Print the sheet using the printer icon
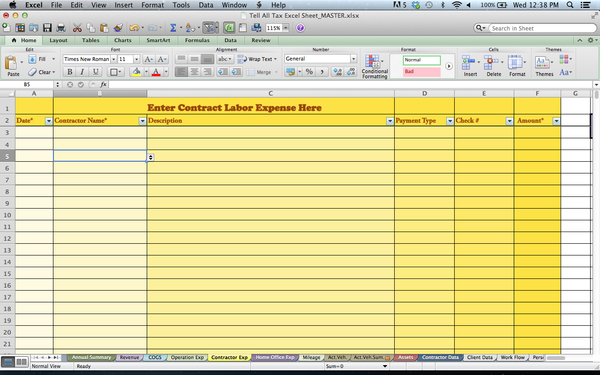600x375 pixels. 61,28
